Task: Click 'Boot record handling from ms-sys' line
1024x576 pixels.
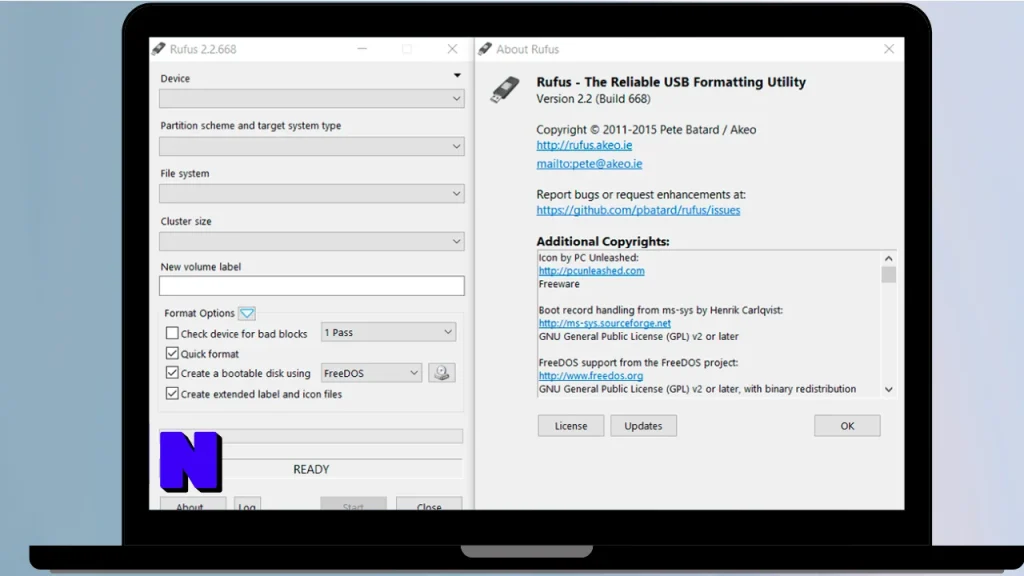Action: [661, 310]
